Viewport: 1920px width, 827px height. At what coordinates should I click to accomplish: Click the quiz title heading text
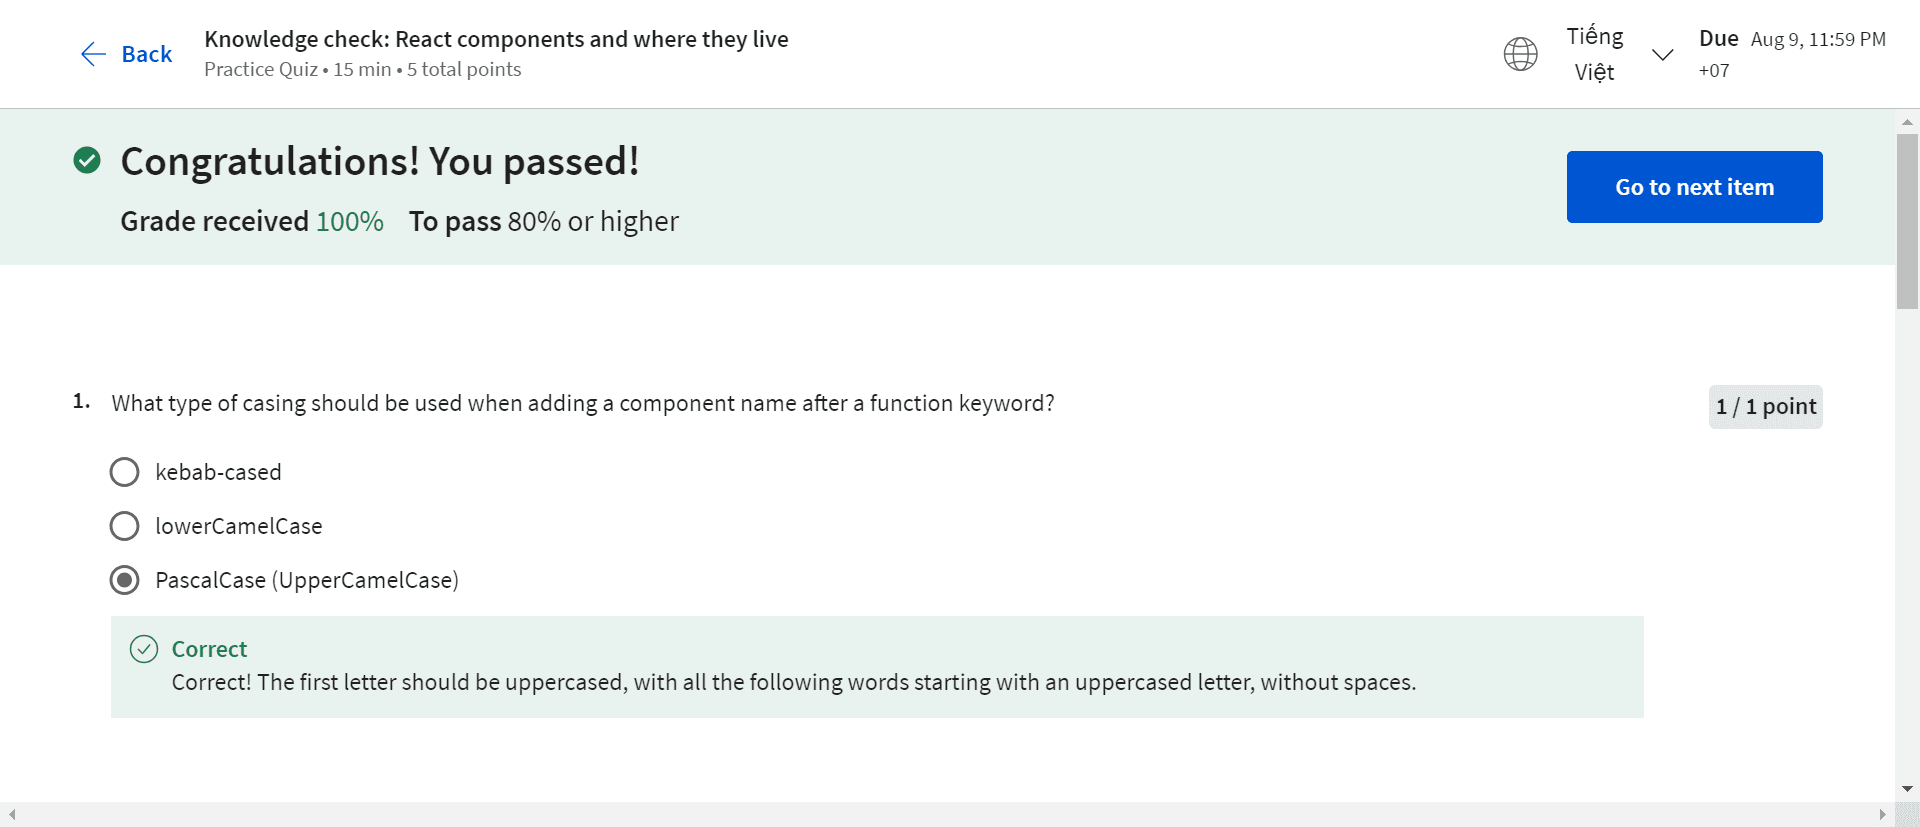[x=496, y=39]
